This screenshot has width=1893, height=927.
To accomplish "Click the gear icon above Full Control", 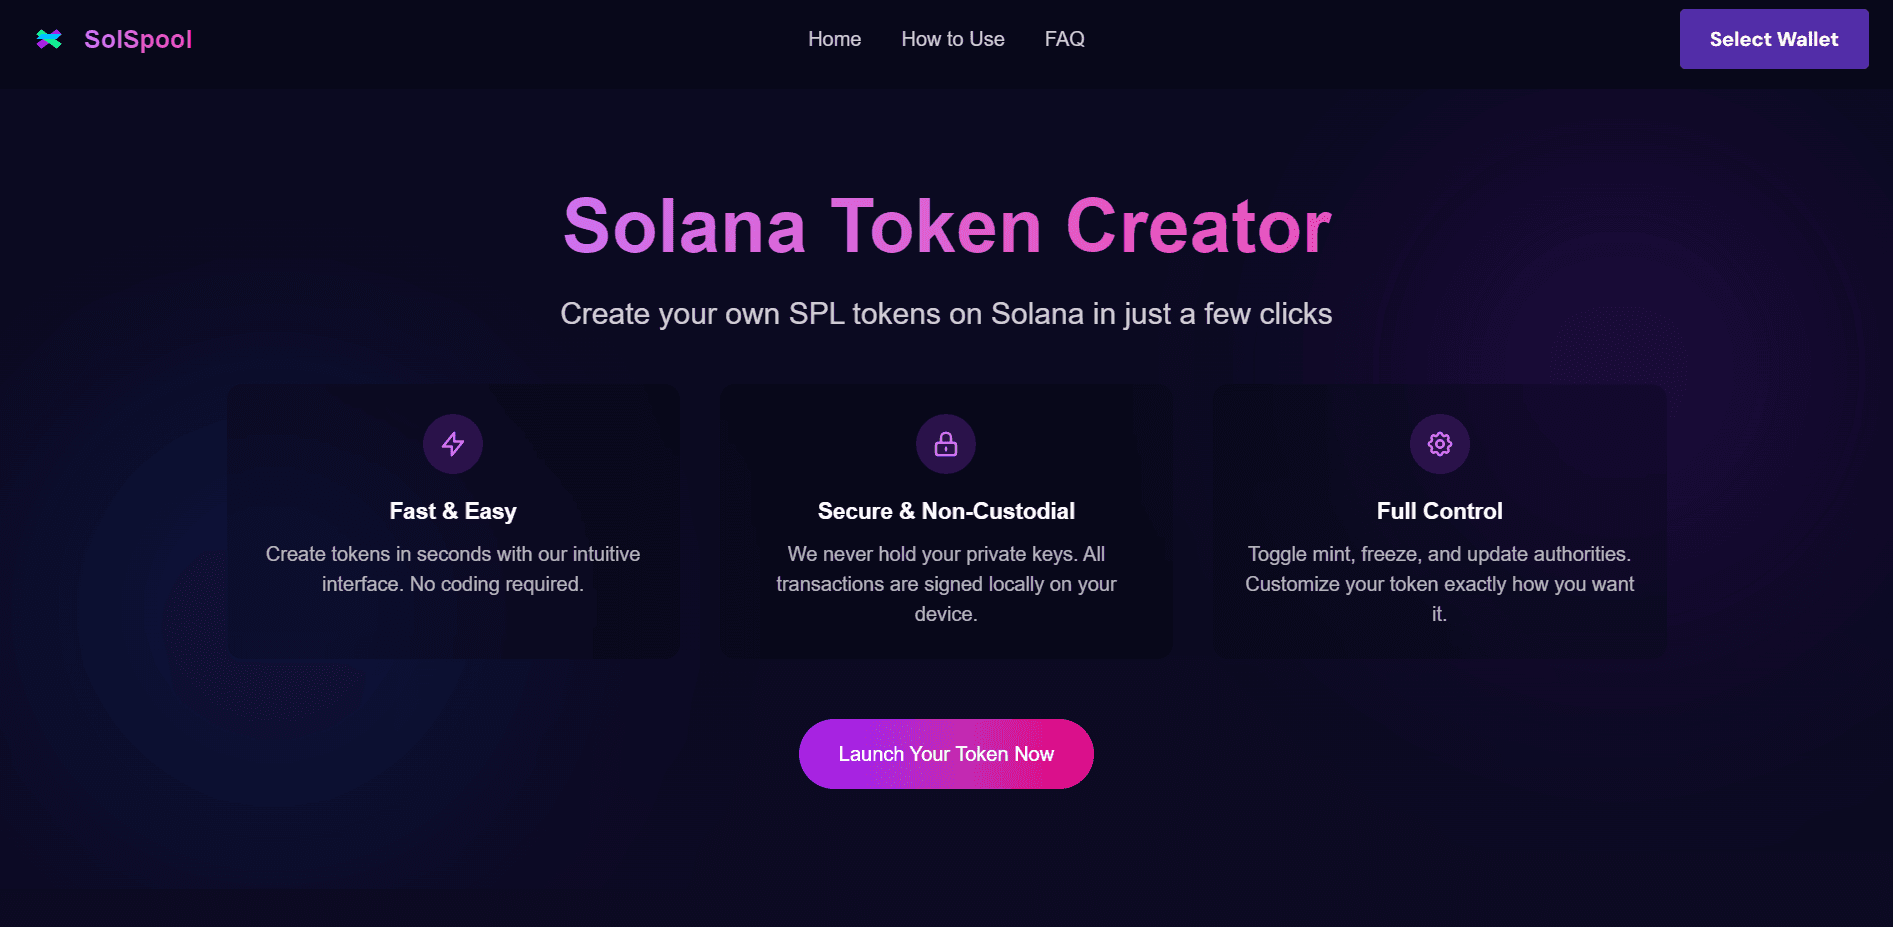I will [1439, 444].
